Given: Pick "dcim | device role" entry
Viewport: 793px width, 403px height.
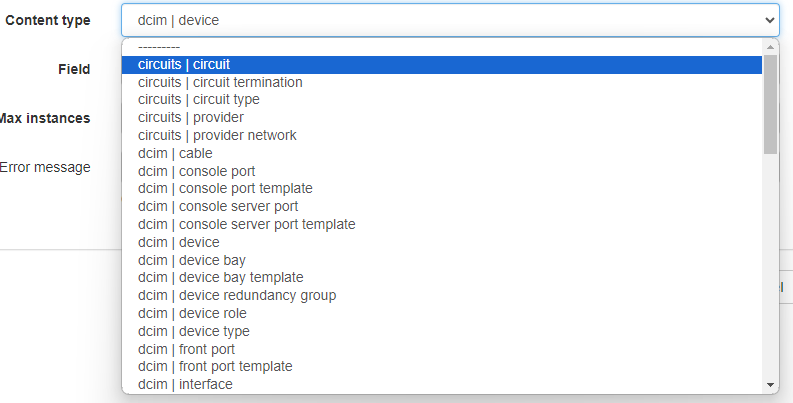Looking at the screenshot, I should [x=194, y=313].
